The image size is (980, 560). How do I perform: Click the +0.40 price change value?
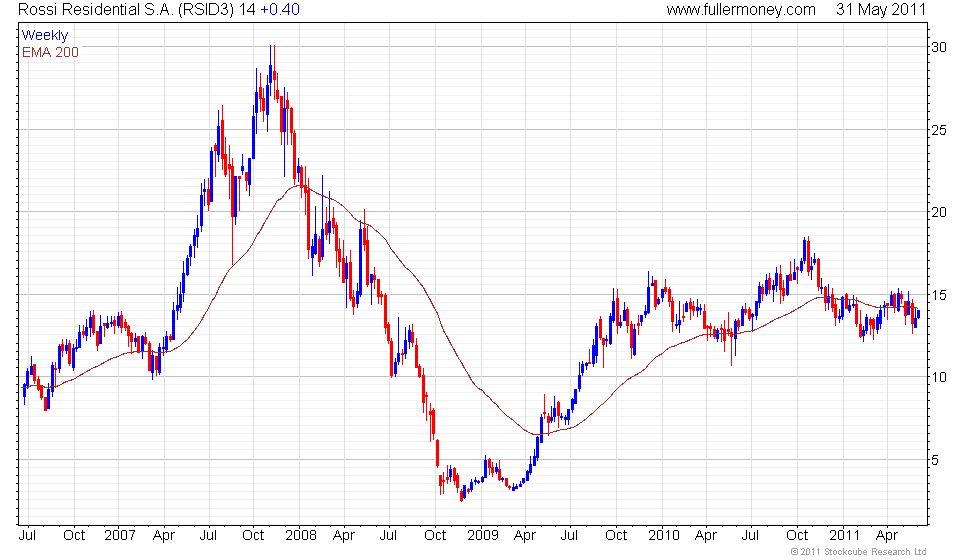point(279,10)
